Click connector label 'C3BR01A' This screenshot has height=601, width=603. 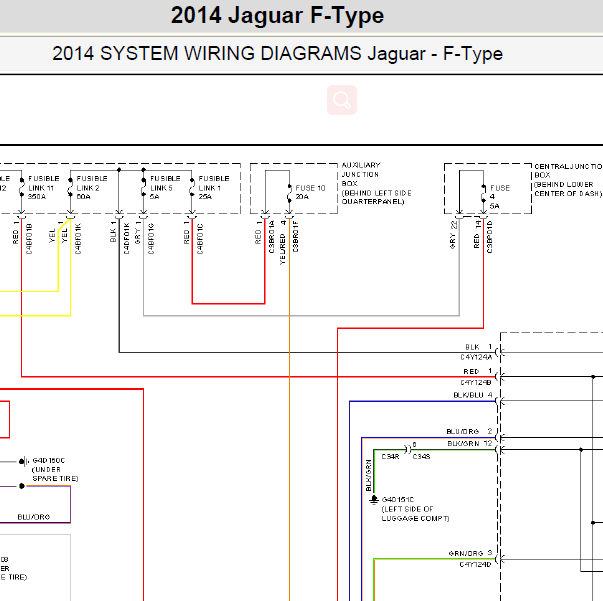272,237
